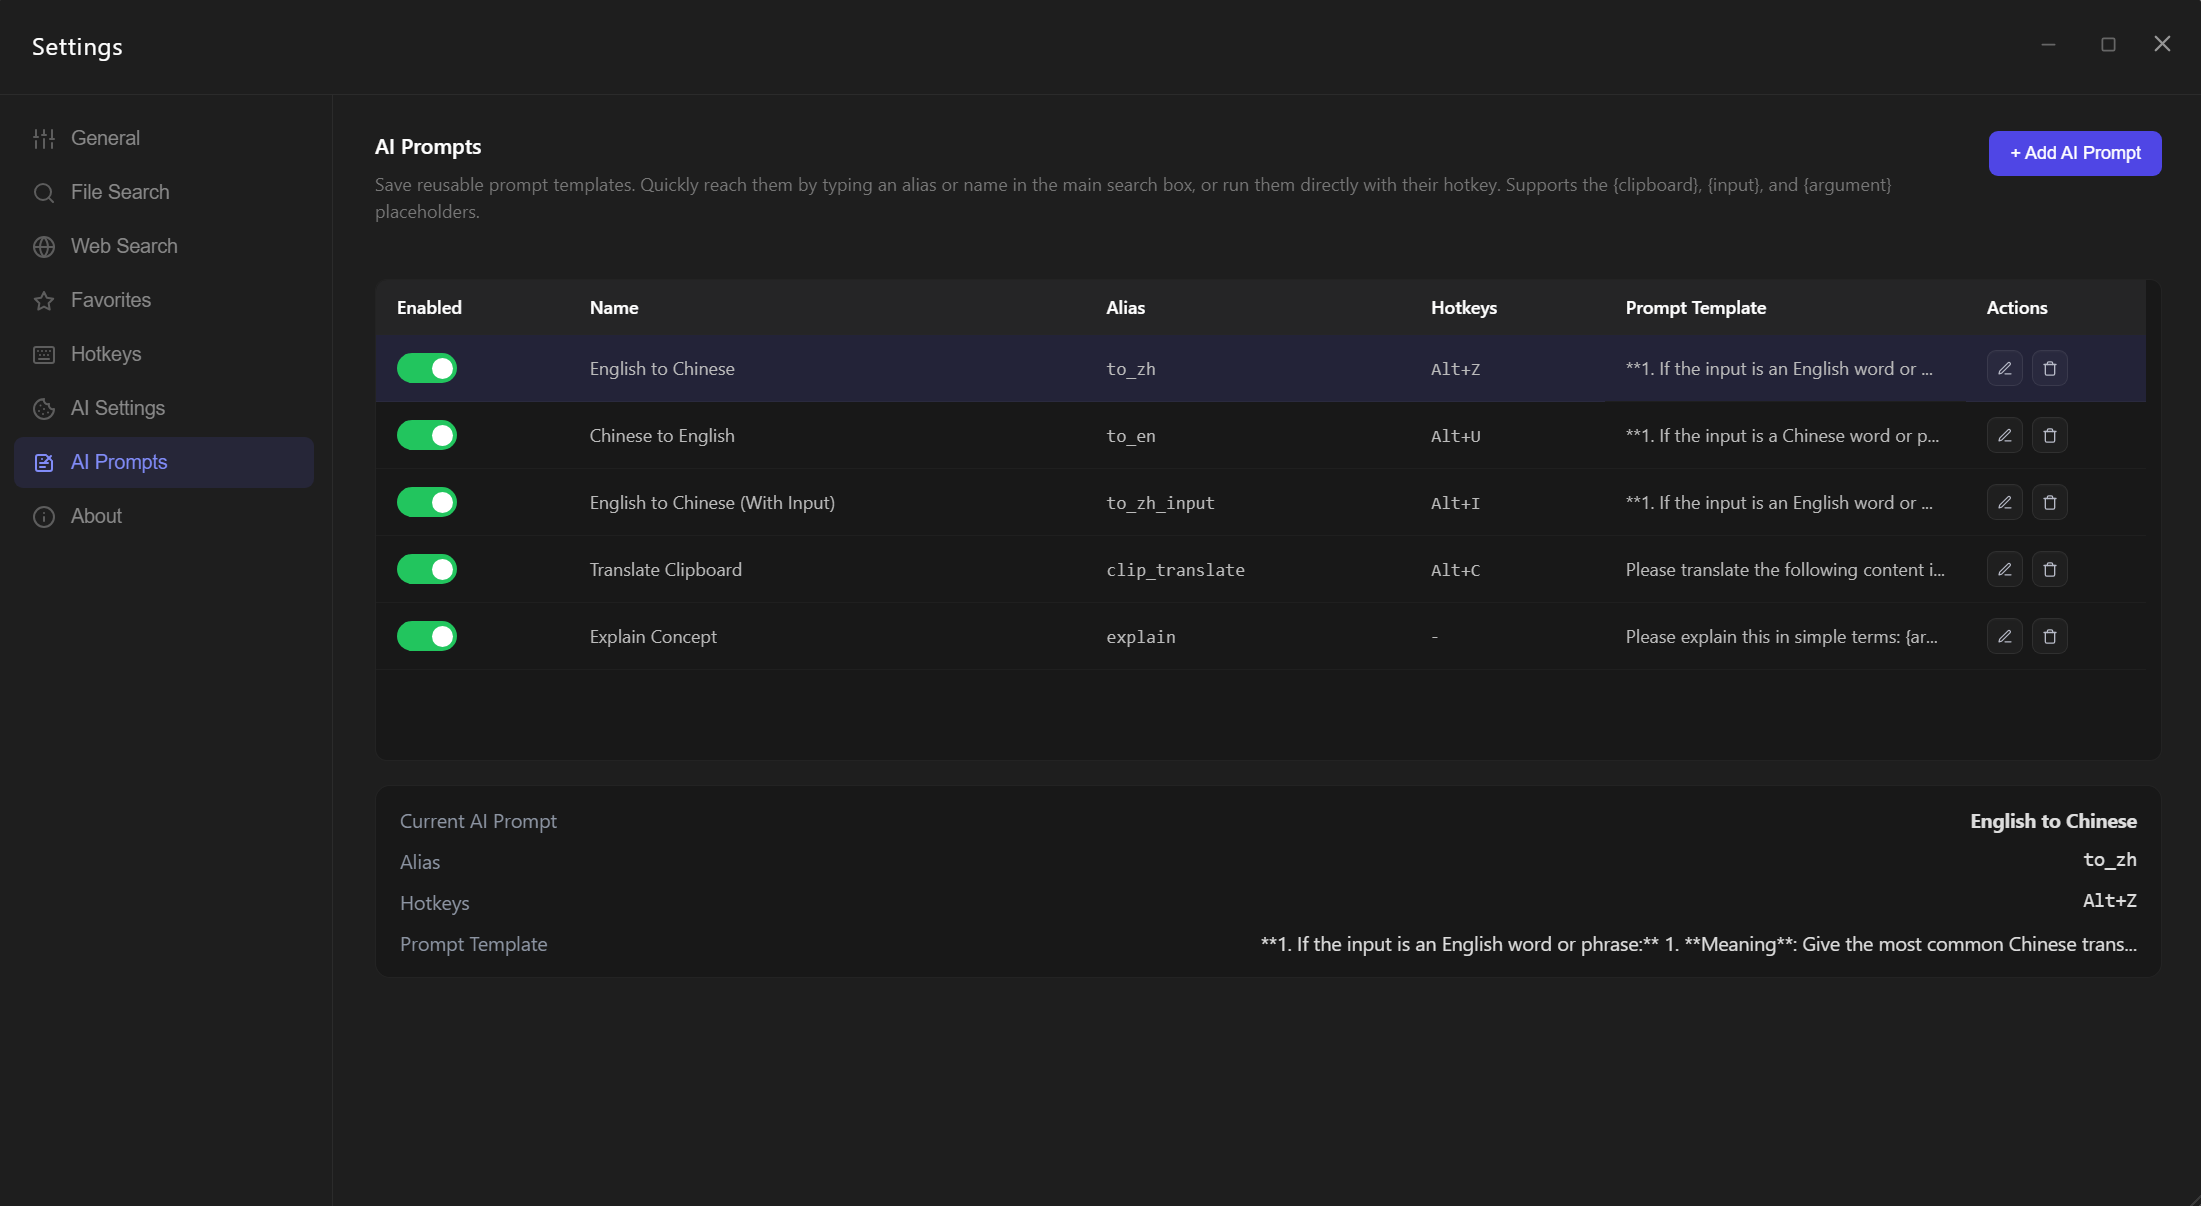Click the Hotkeys column header
Viewport: 2201px width, 1206px height.
(x=1463, y=308)
